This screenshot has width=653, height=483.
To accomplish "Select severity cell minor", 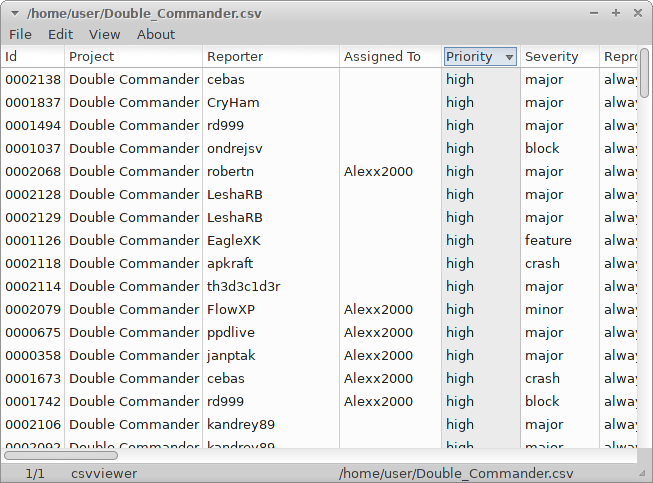I will click(544, 309).
